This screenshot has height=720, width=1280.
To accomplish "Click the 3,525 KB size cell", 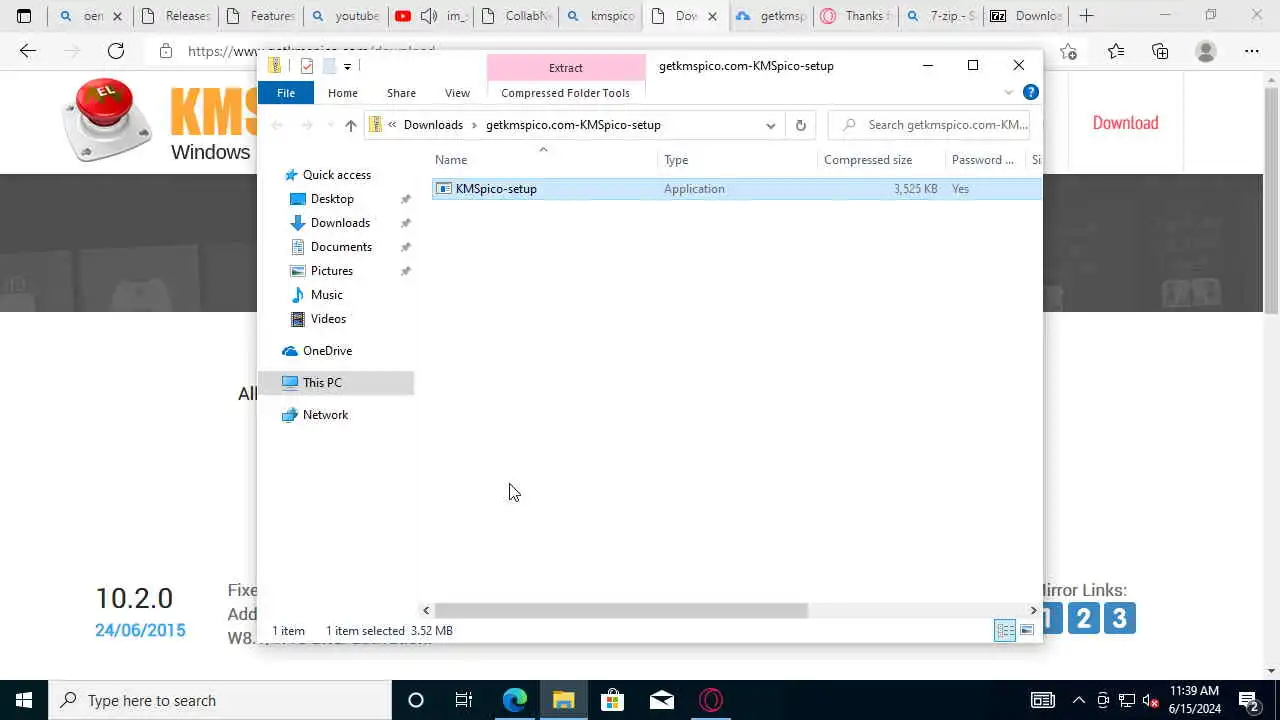I will click(x=916, y=189).
